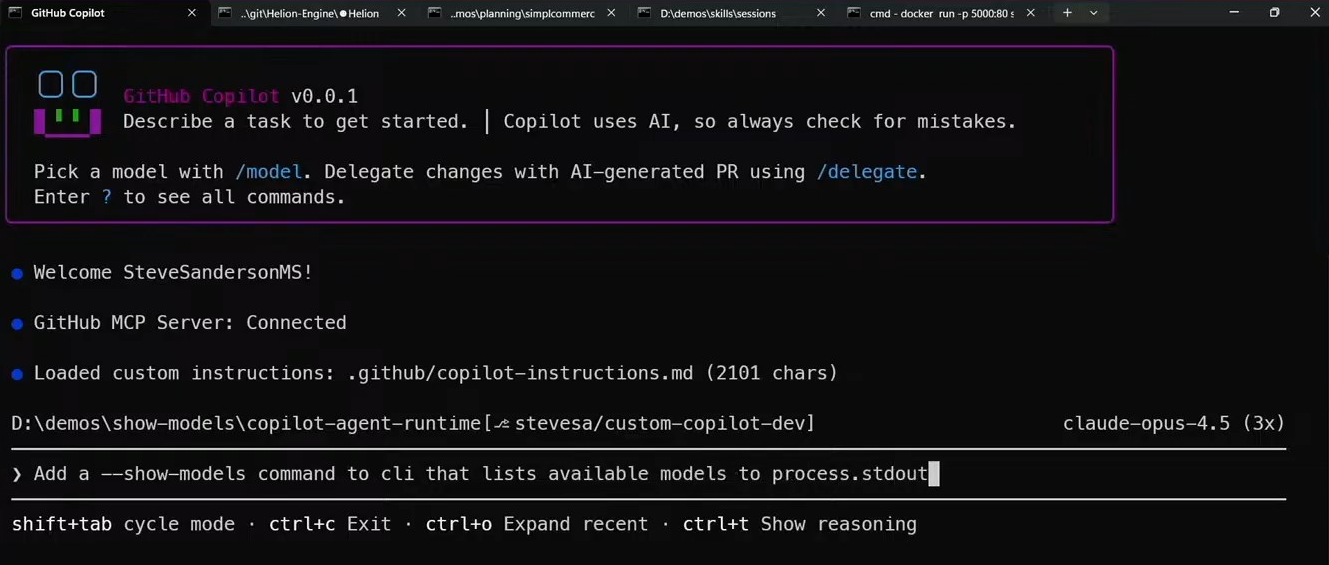This screenshot has height=565, width=1329.
Task: Restore down the terminal window
Action: tap(1274, 13)
